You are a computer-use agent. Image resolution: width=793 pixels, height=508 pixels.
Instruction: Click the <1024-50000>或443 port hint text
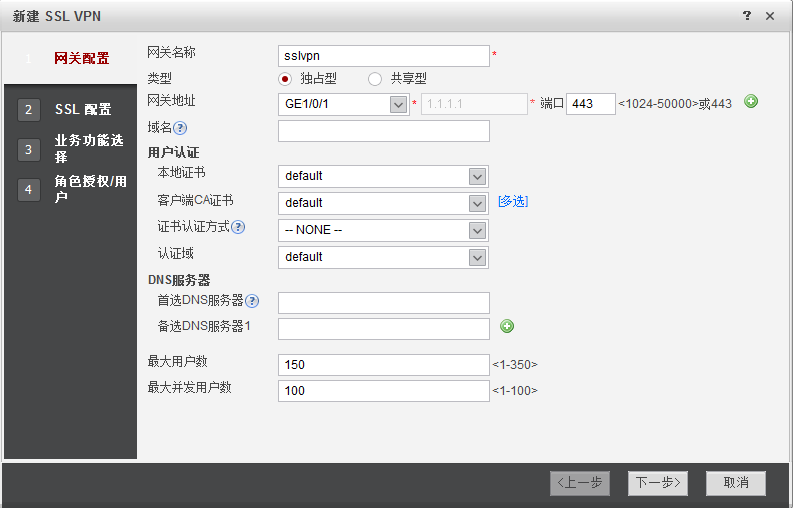click(675, 104)
